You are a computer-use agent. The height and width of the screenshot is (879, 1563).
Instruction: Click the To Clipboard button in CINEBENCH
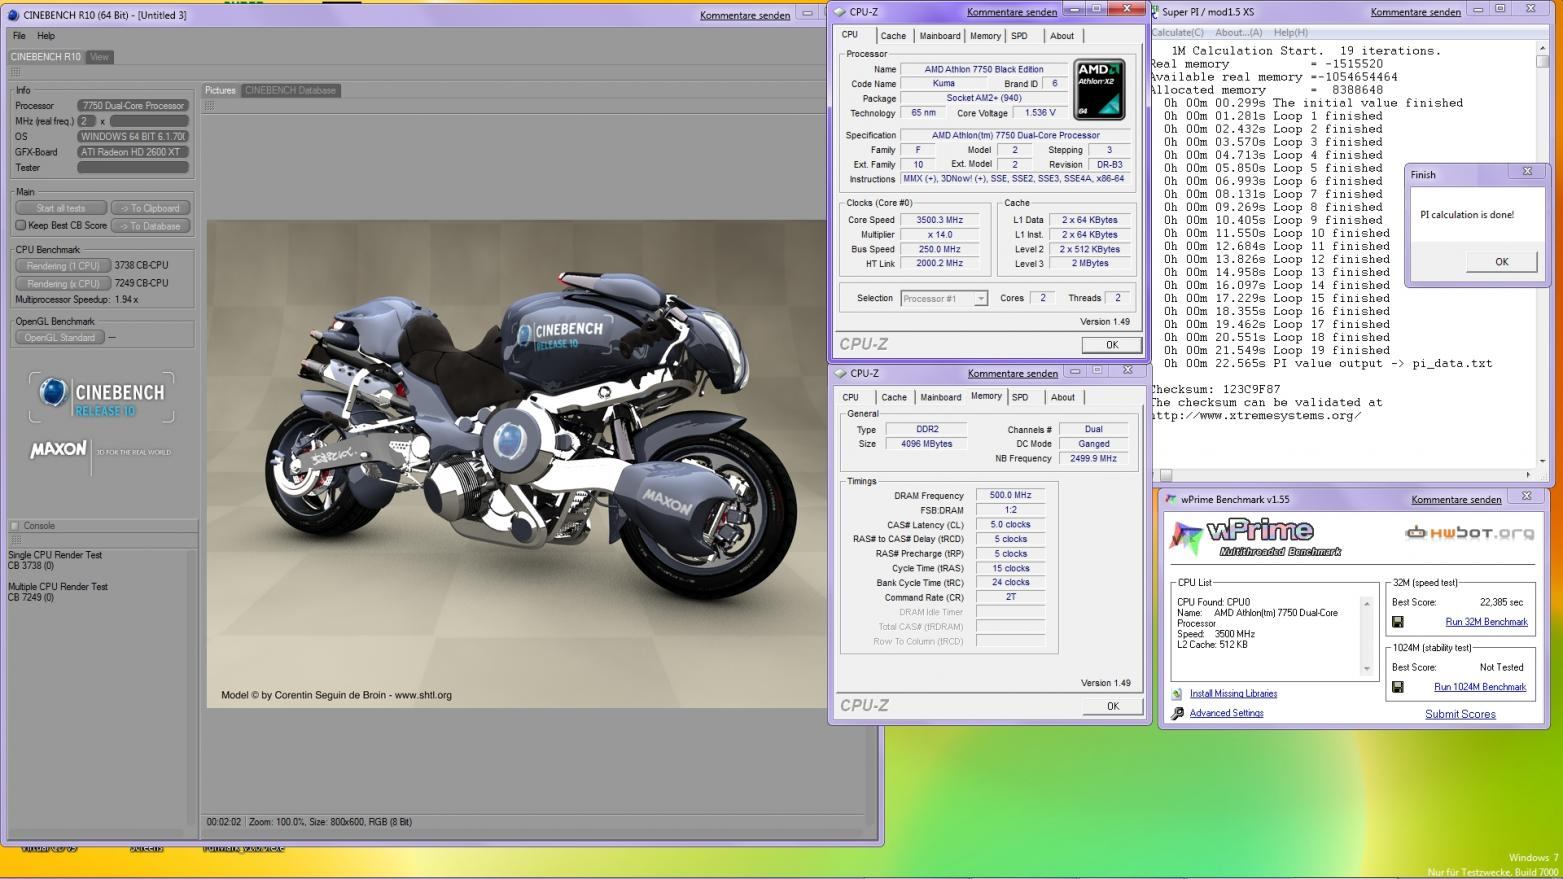(x=150, y=208)
